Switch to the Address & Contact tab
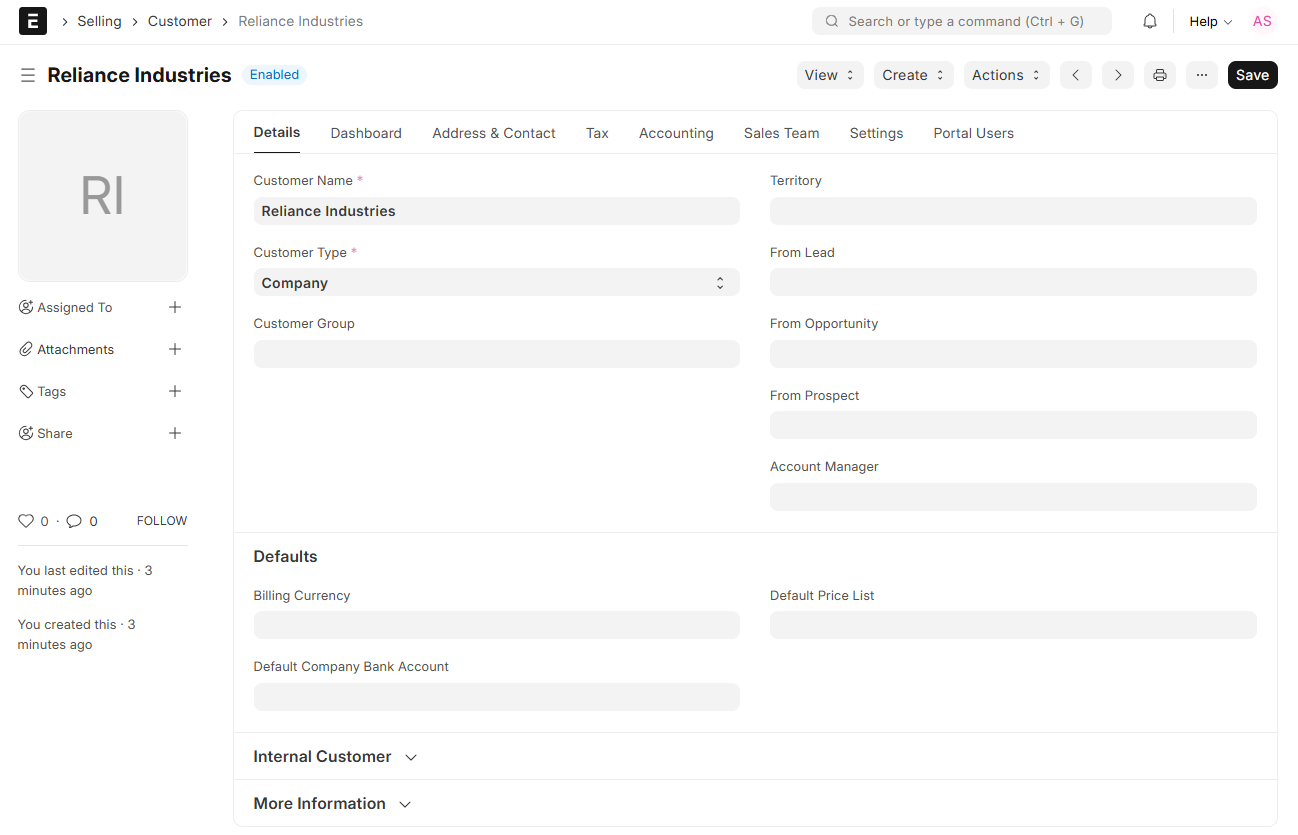Screen dimensions: 1298x835 tap(493, 133)
